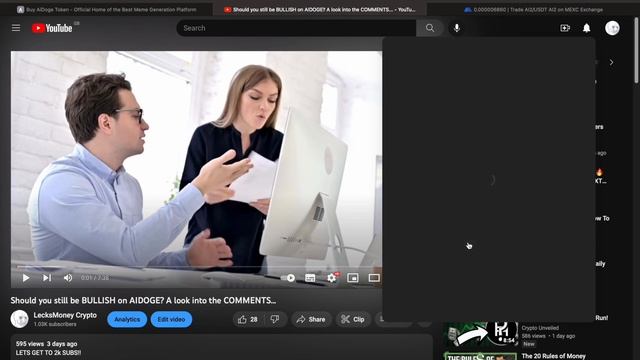Like the video thumbs up 28
This screenshot has width=640, height=360.
click(248, 319)
